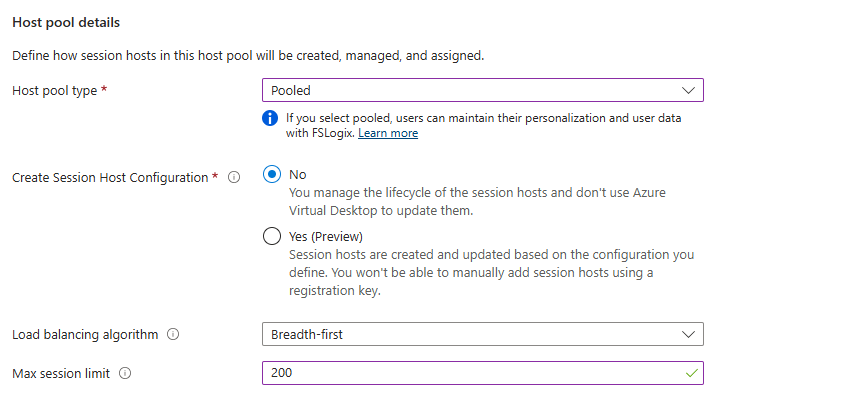
Task: Select the Yes (Preview) radio button
Action: tap(271, 237)
